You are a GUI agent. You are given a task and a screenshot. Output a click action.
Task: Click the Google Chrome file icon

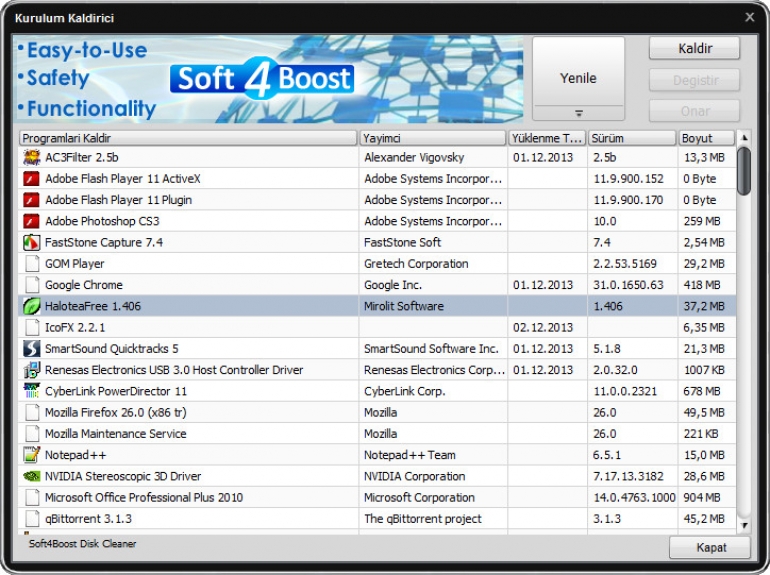pos(32,285)
